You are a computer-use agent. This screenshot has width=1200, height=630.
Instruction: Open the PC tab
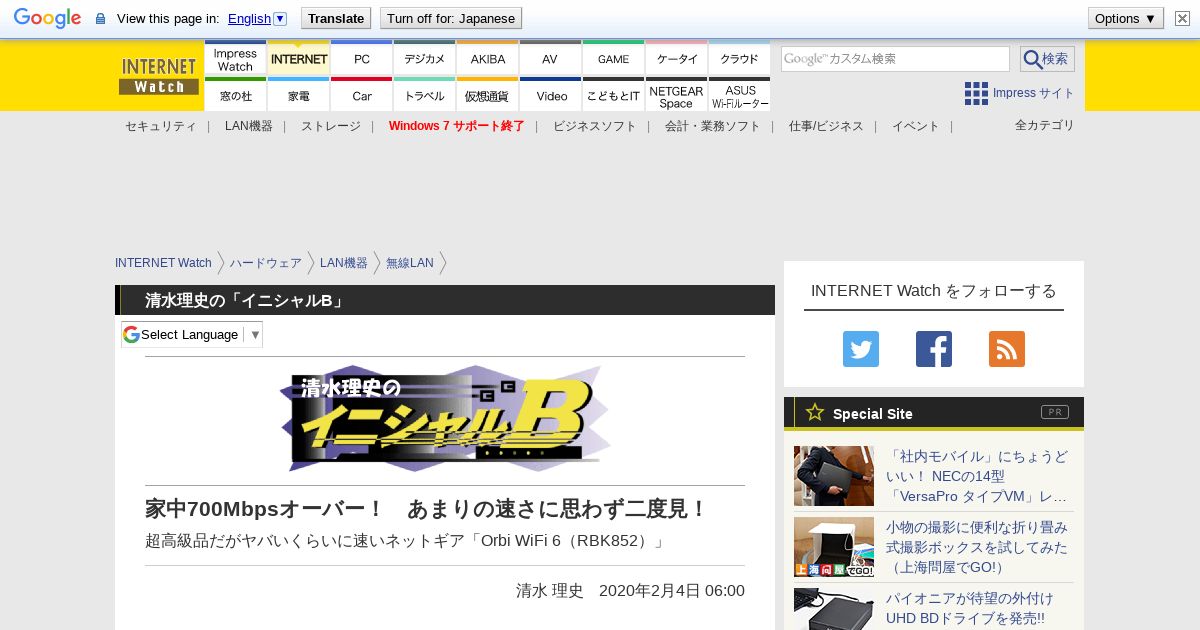tap(362, 59)
